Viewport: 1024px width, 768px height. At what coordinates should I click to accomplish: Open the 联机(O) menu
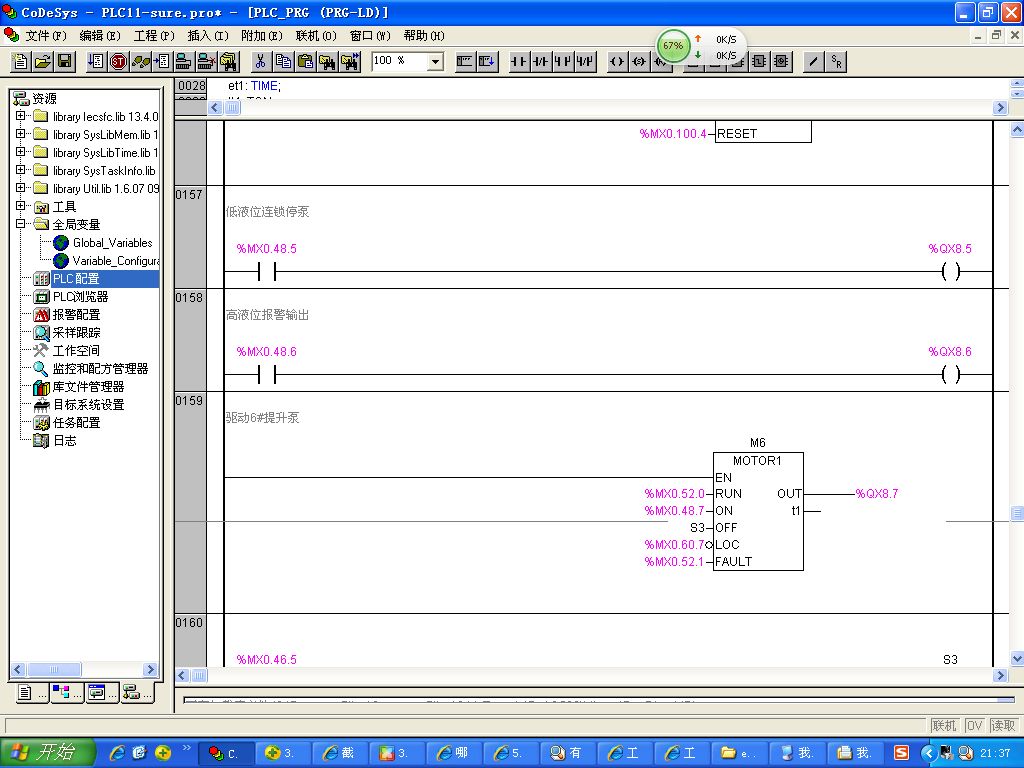tap(316, 35)
